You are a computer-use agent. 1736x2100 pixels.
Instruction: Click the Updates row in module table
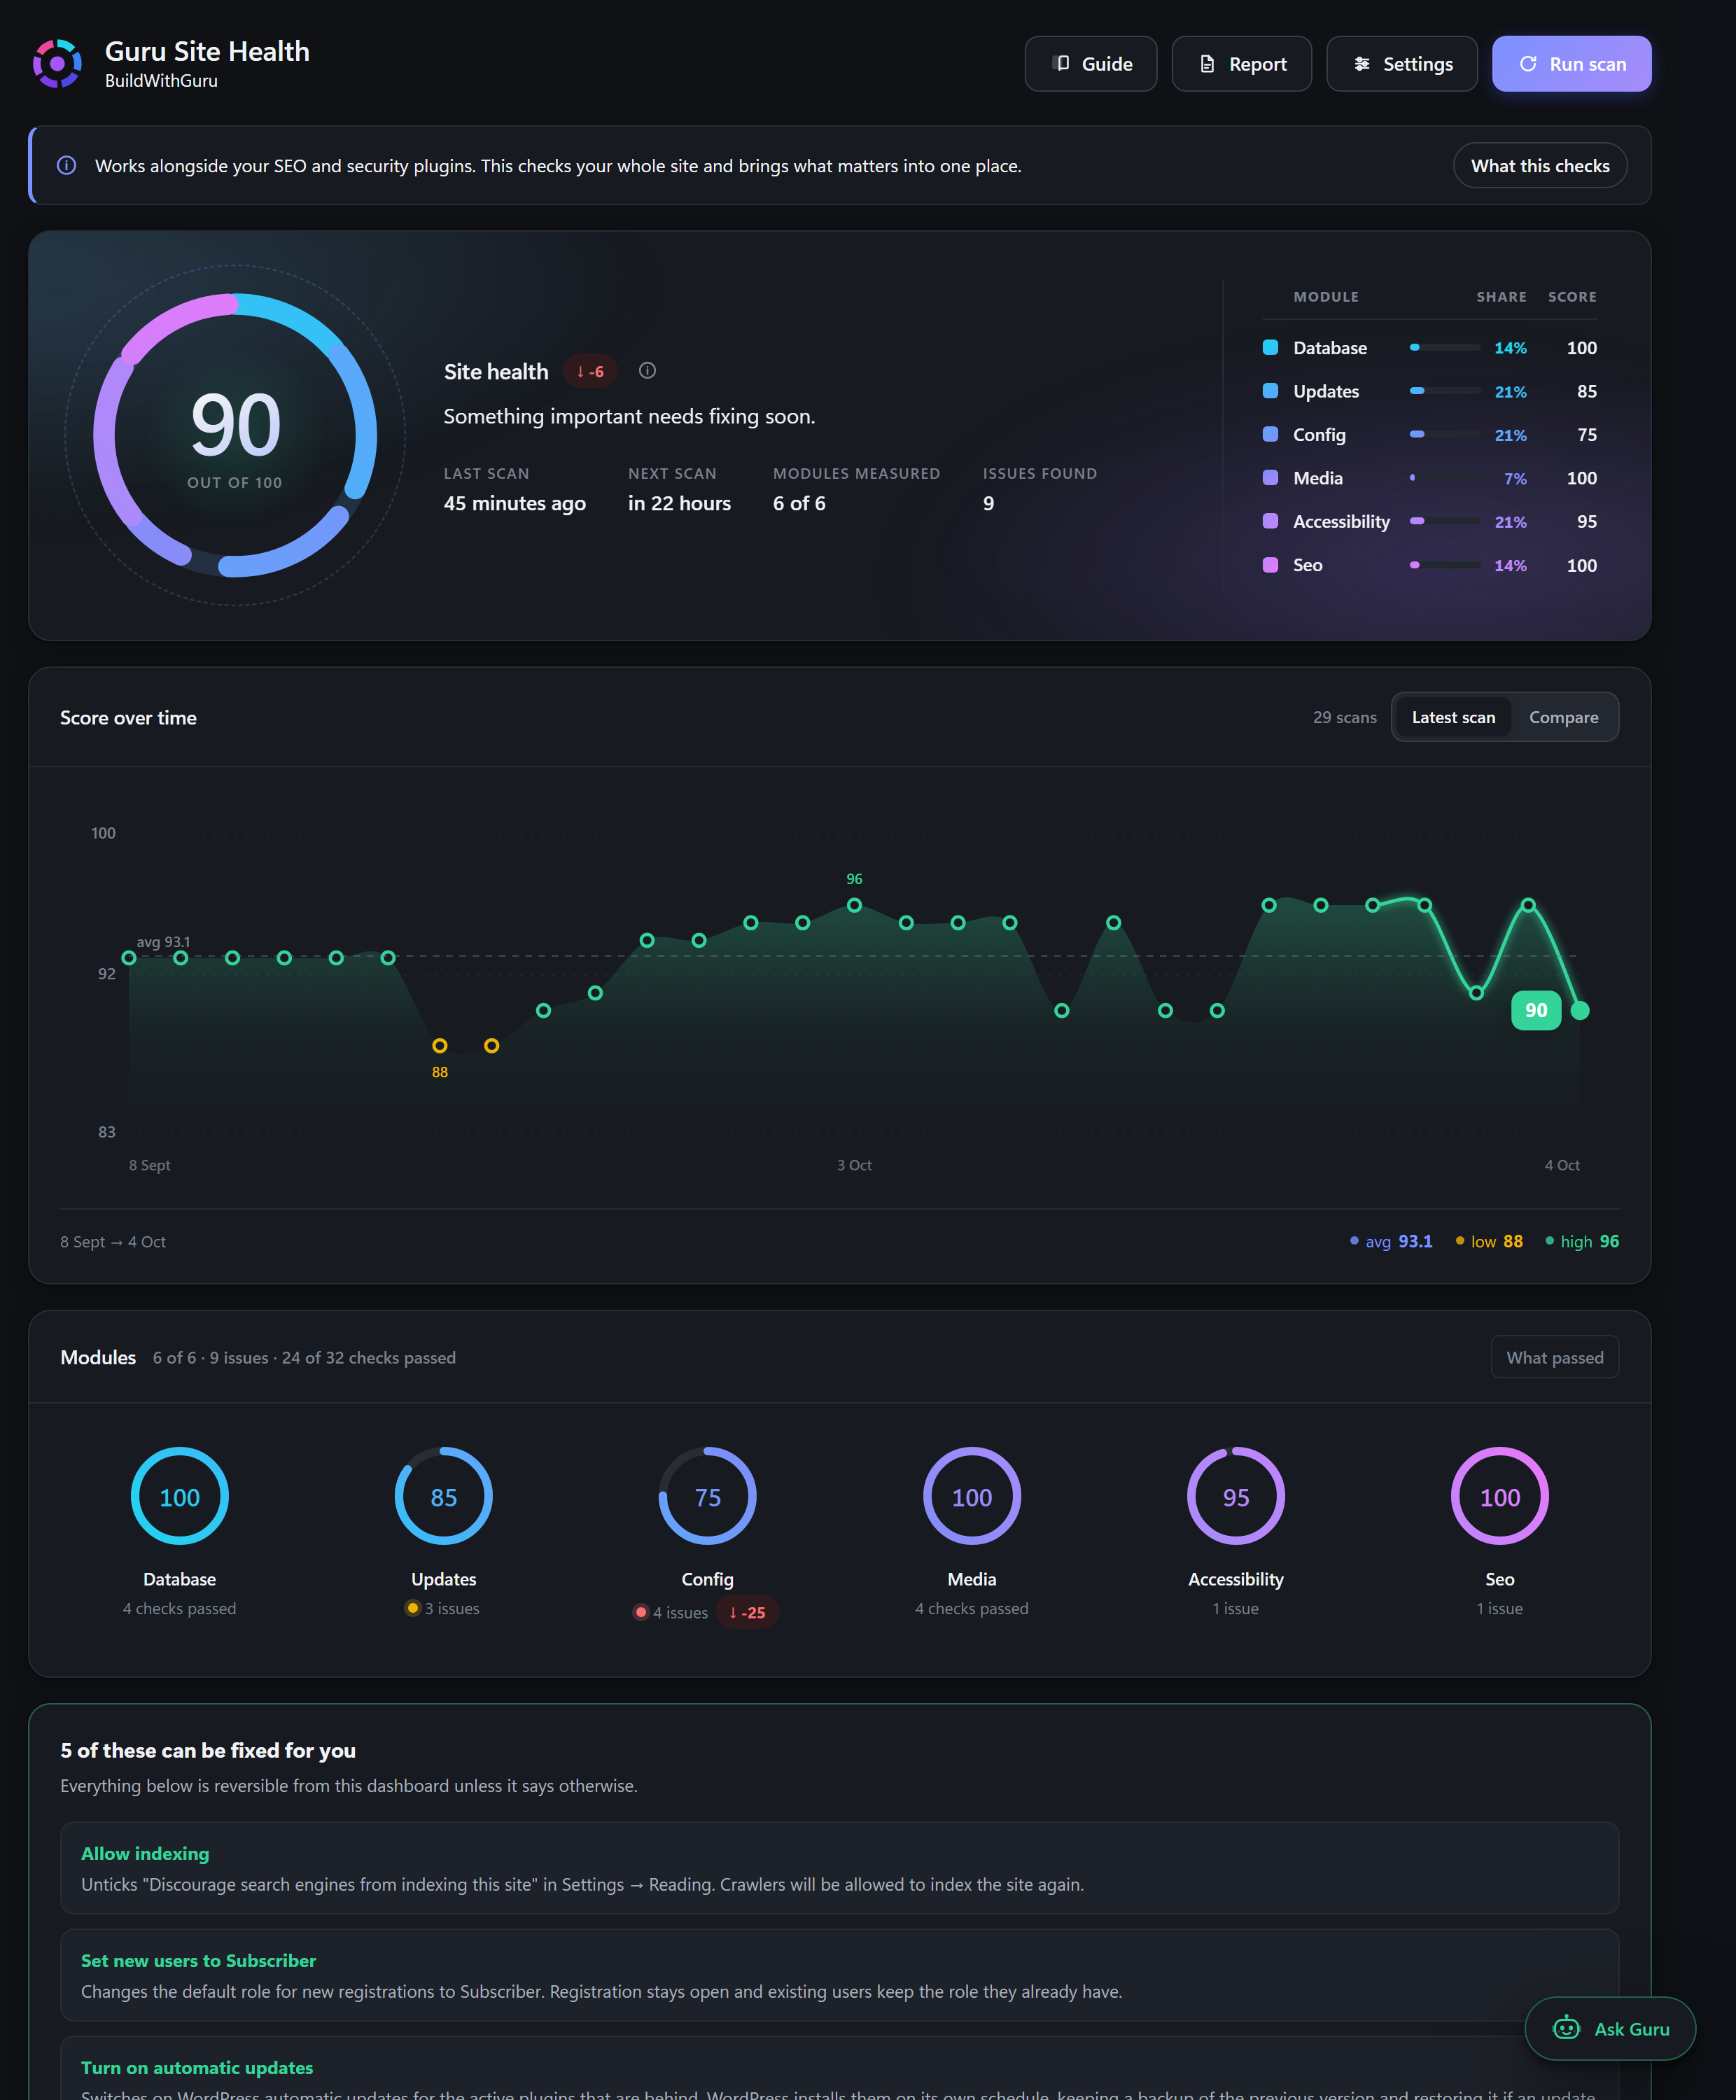click(x=1430, y=391)
